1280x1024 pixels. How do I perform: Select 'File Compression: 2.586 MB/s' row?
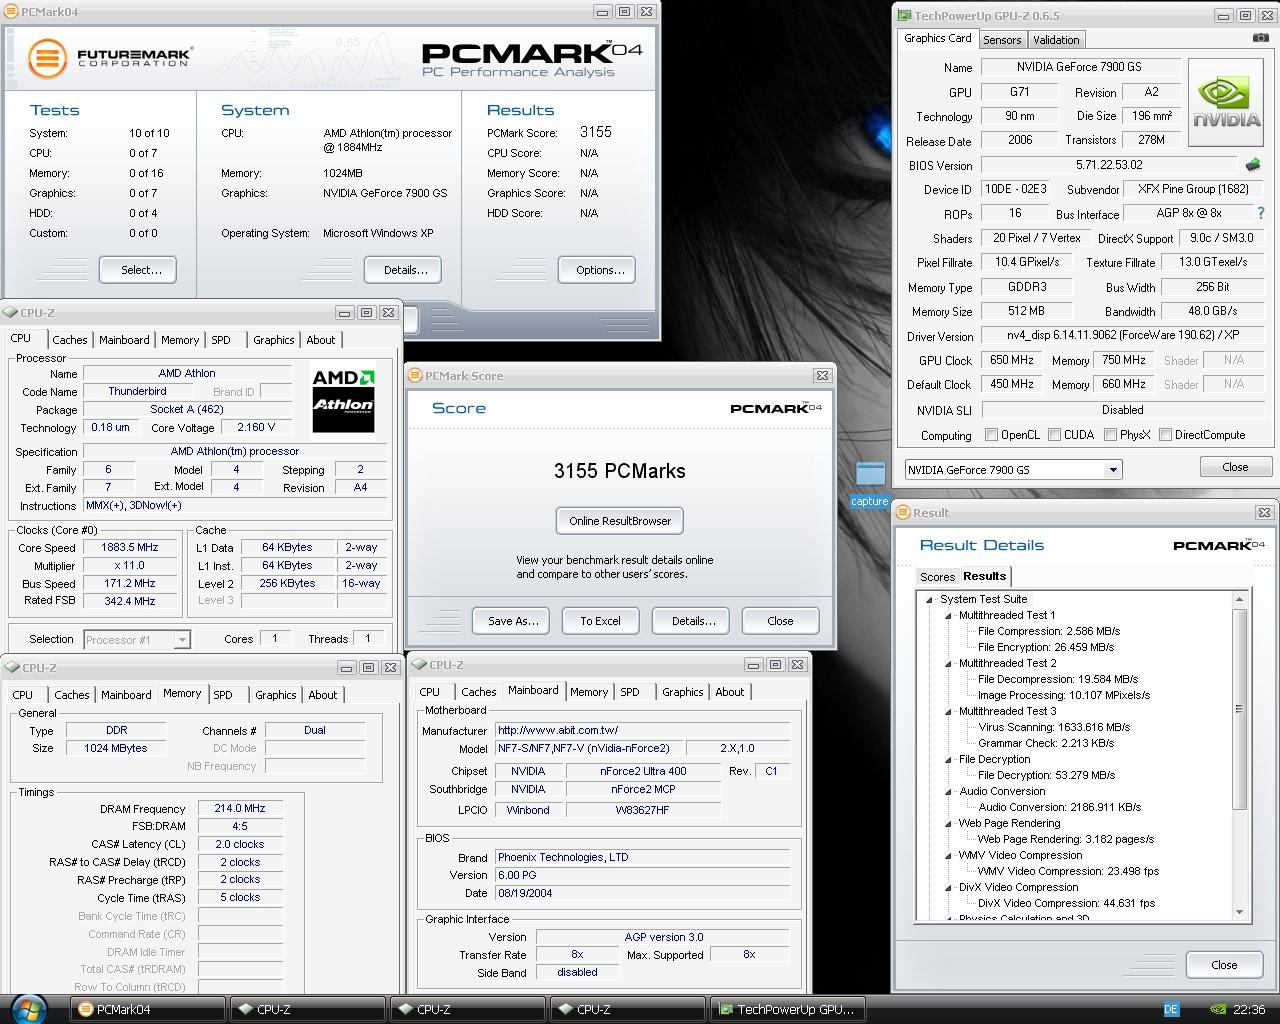1048,631
